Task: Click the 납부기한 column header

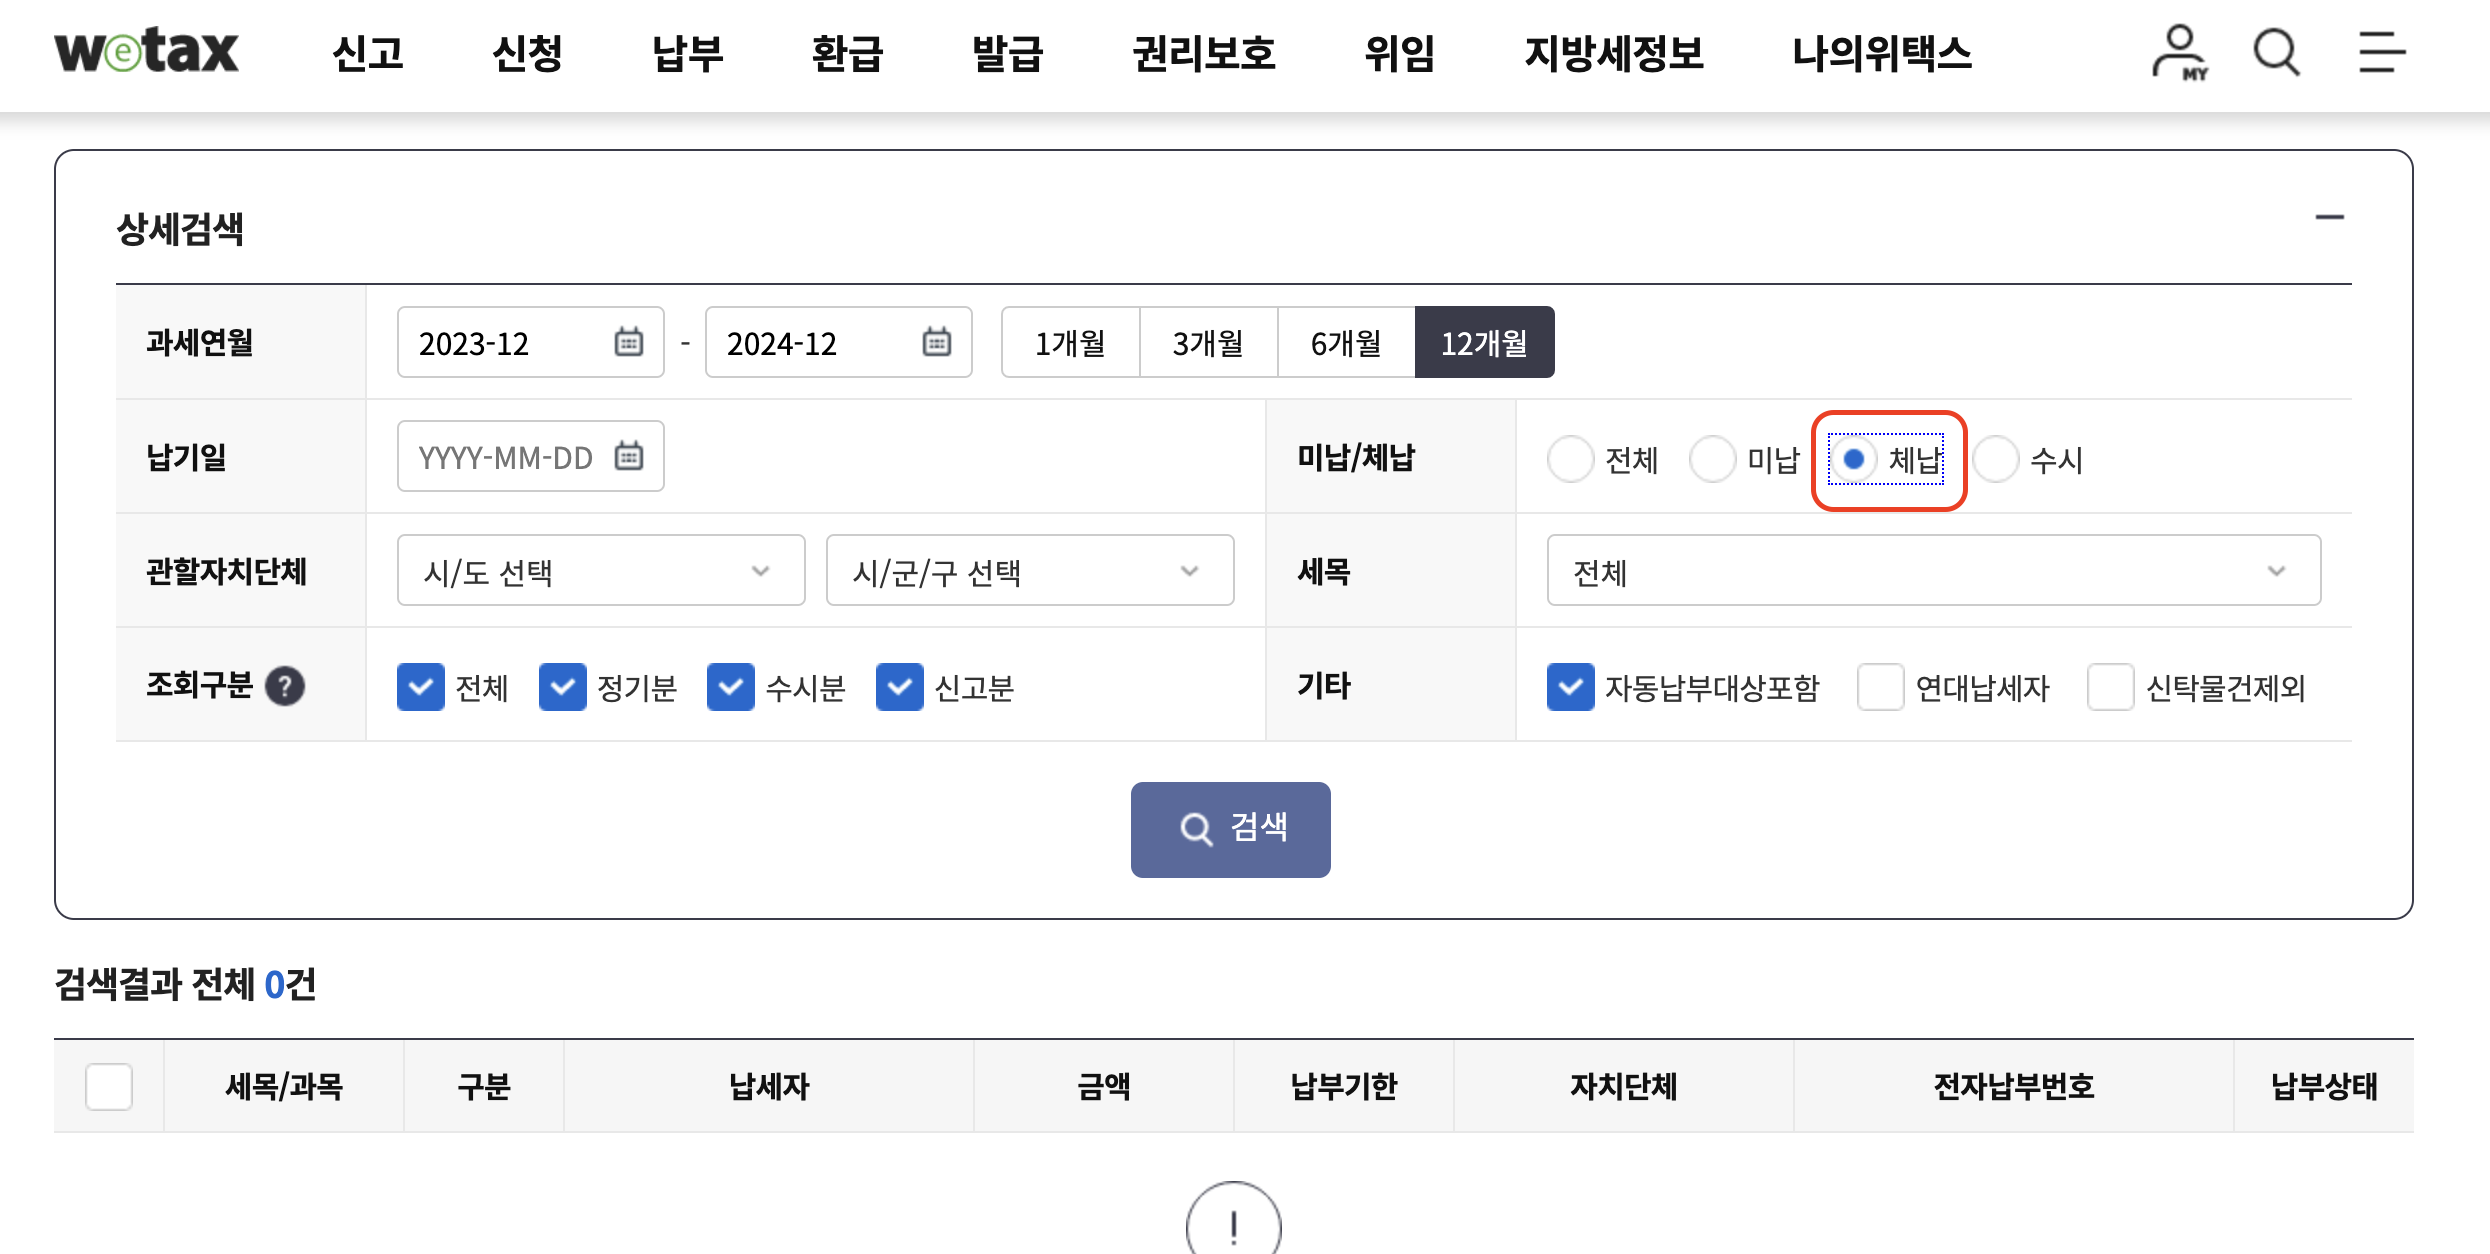Action: pyautogui.click(x=1344, y=1086)
